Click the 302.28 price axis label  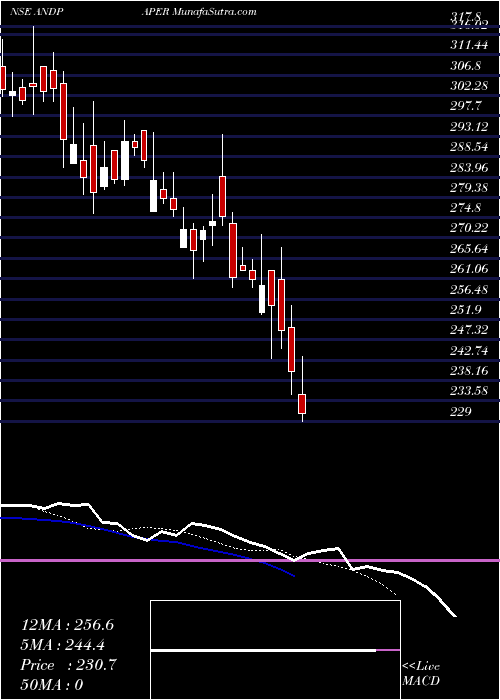click(x=469, y=86)
